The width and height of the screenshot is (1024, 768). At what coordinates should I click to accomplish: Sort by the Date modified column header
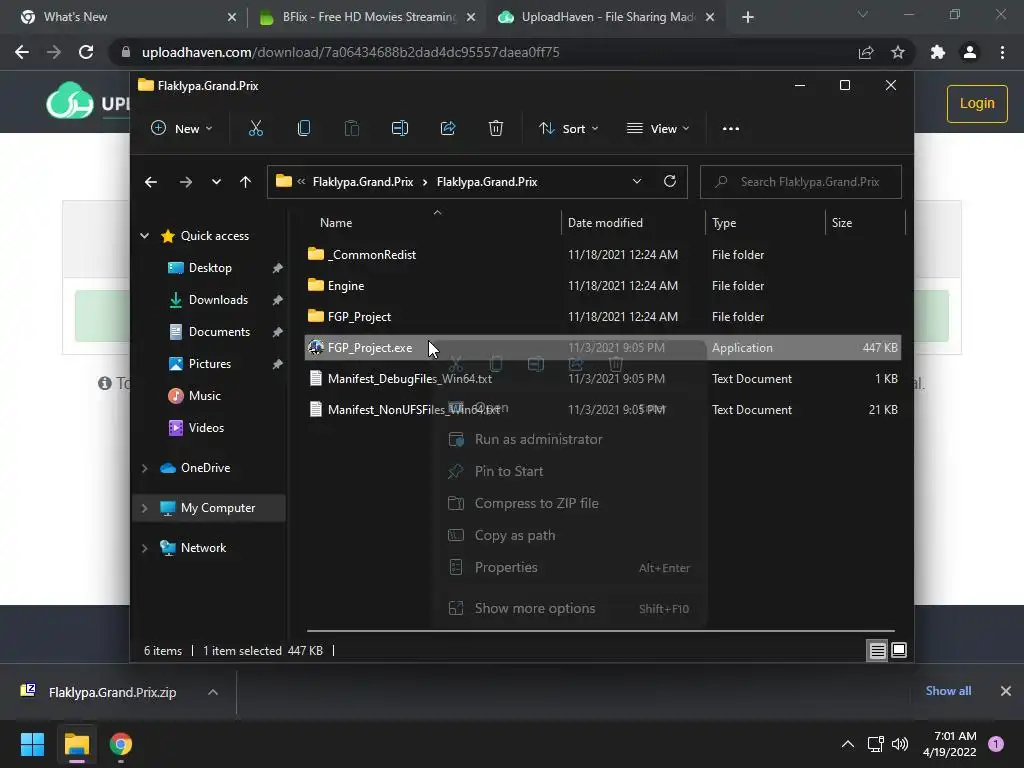[605, 223]
